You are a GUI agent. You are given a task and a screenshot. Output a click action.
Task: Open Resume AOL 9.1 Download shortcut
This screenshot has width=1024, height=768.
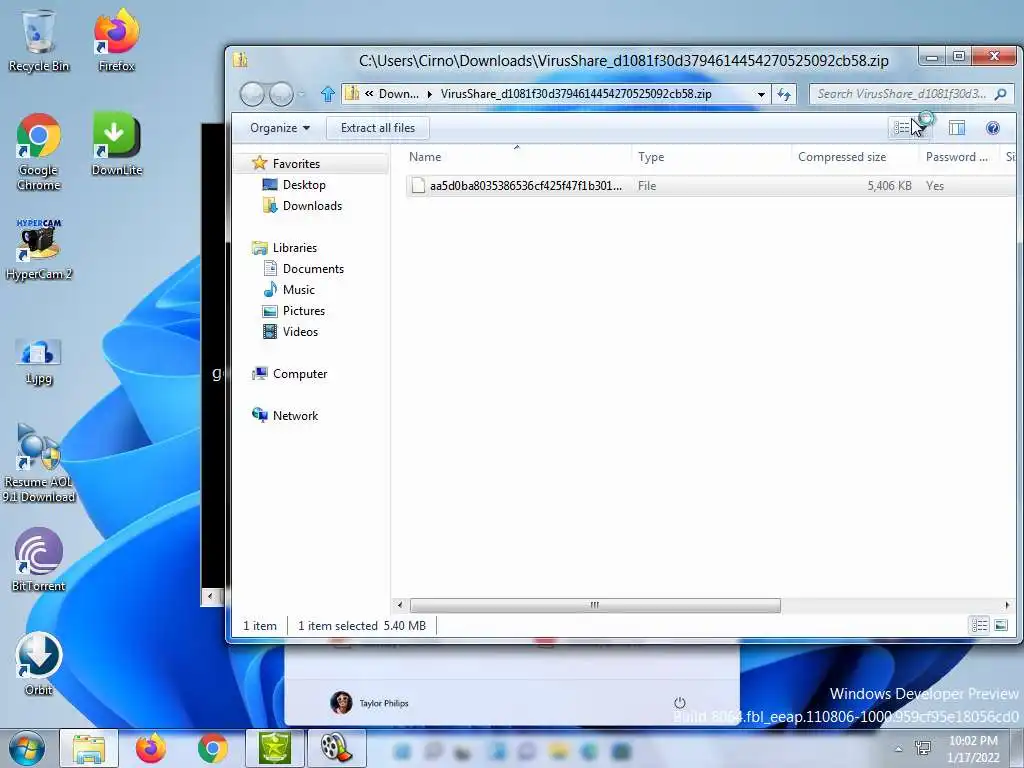[39, 464]
